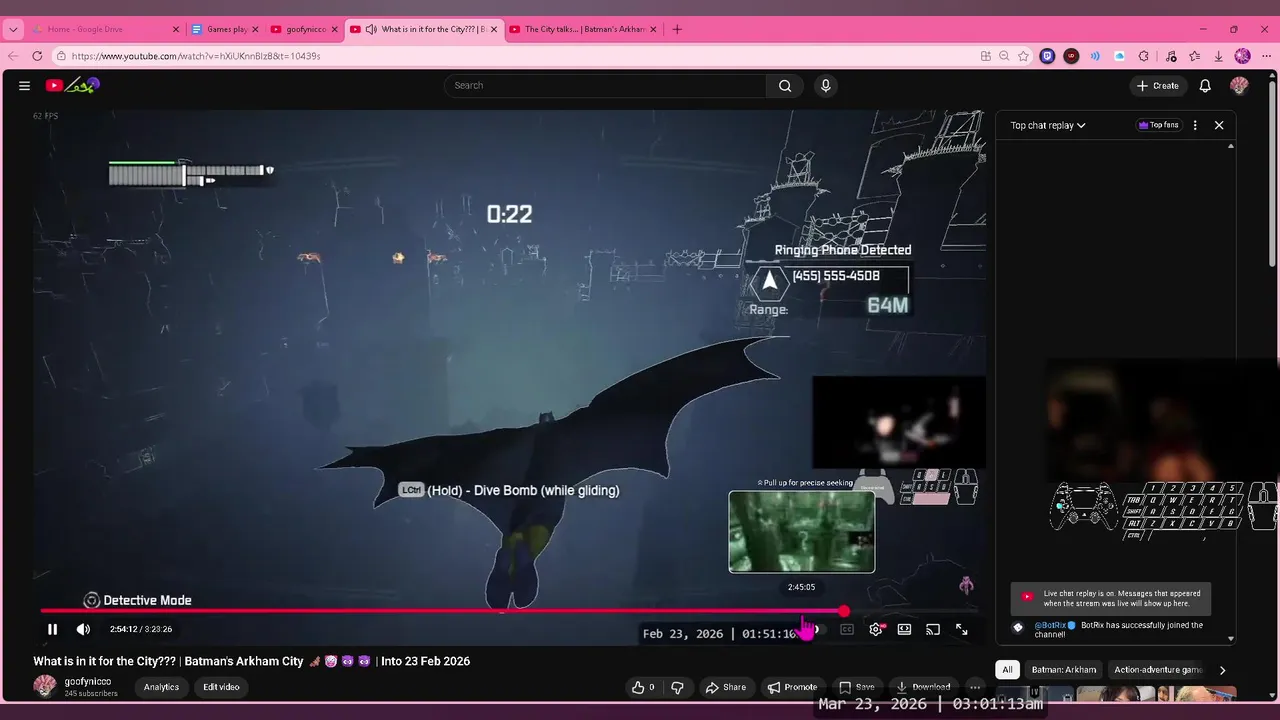Open browser downloads
The width and height of the screenshot is (1280, 720).
[1218, 56]
